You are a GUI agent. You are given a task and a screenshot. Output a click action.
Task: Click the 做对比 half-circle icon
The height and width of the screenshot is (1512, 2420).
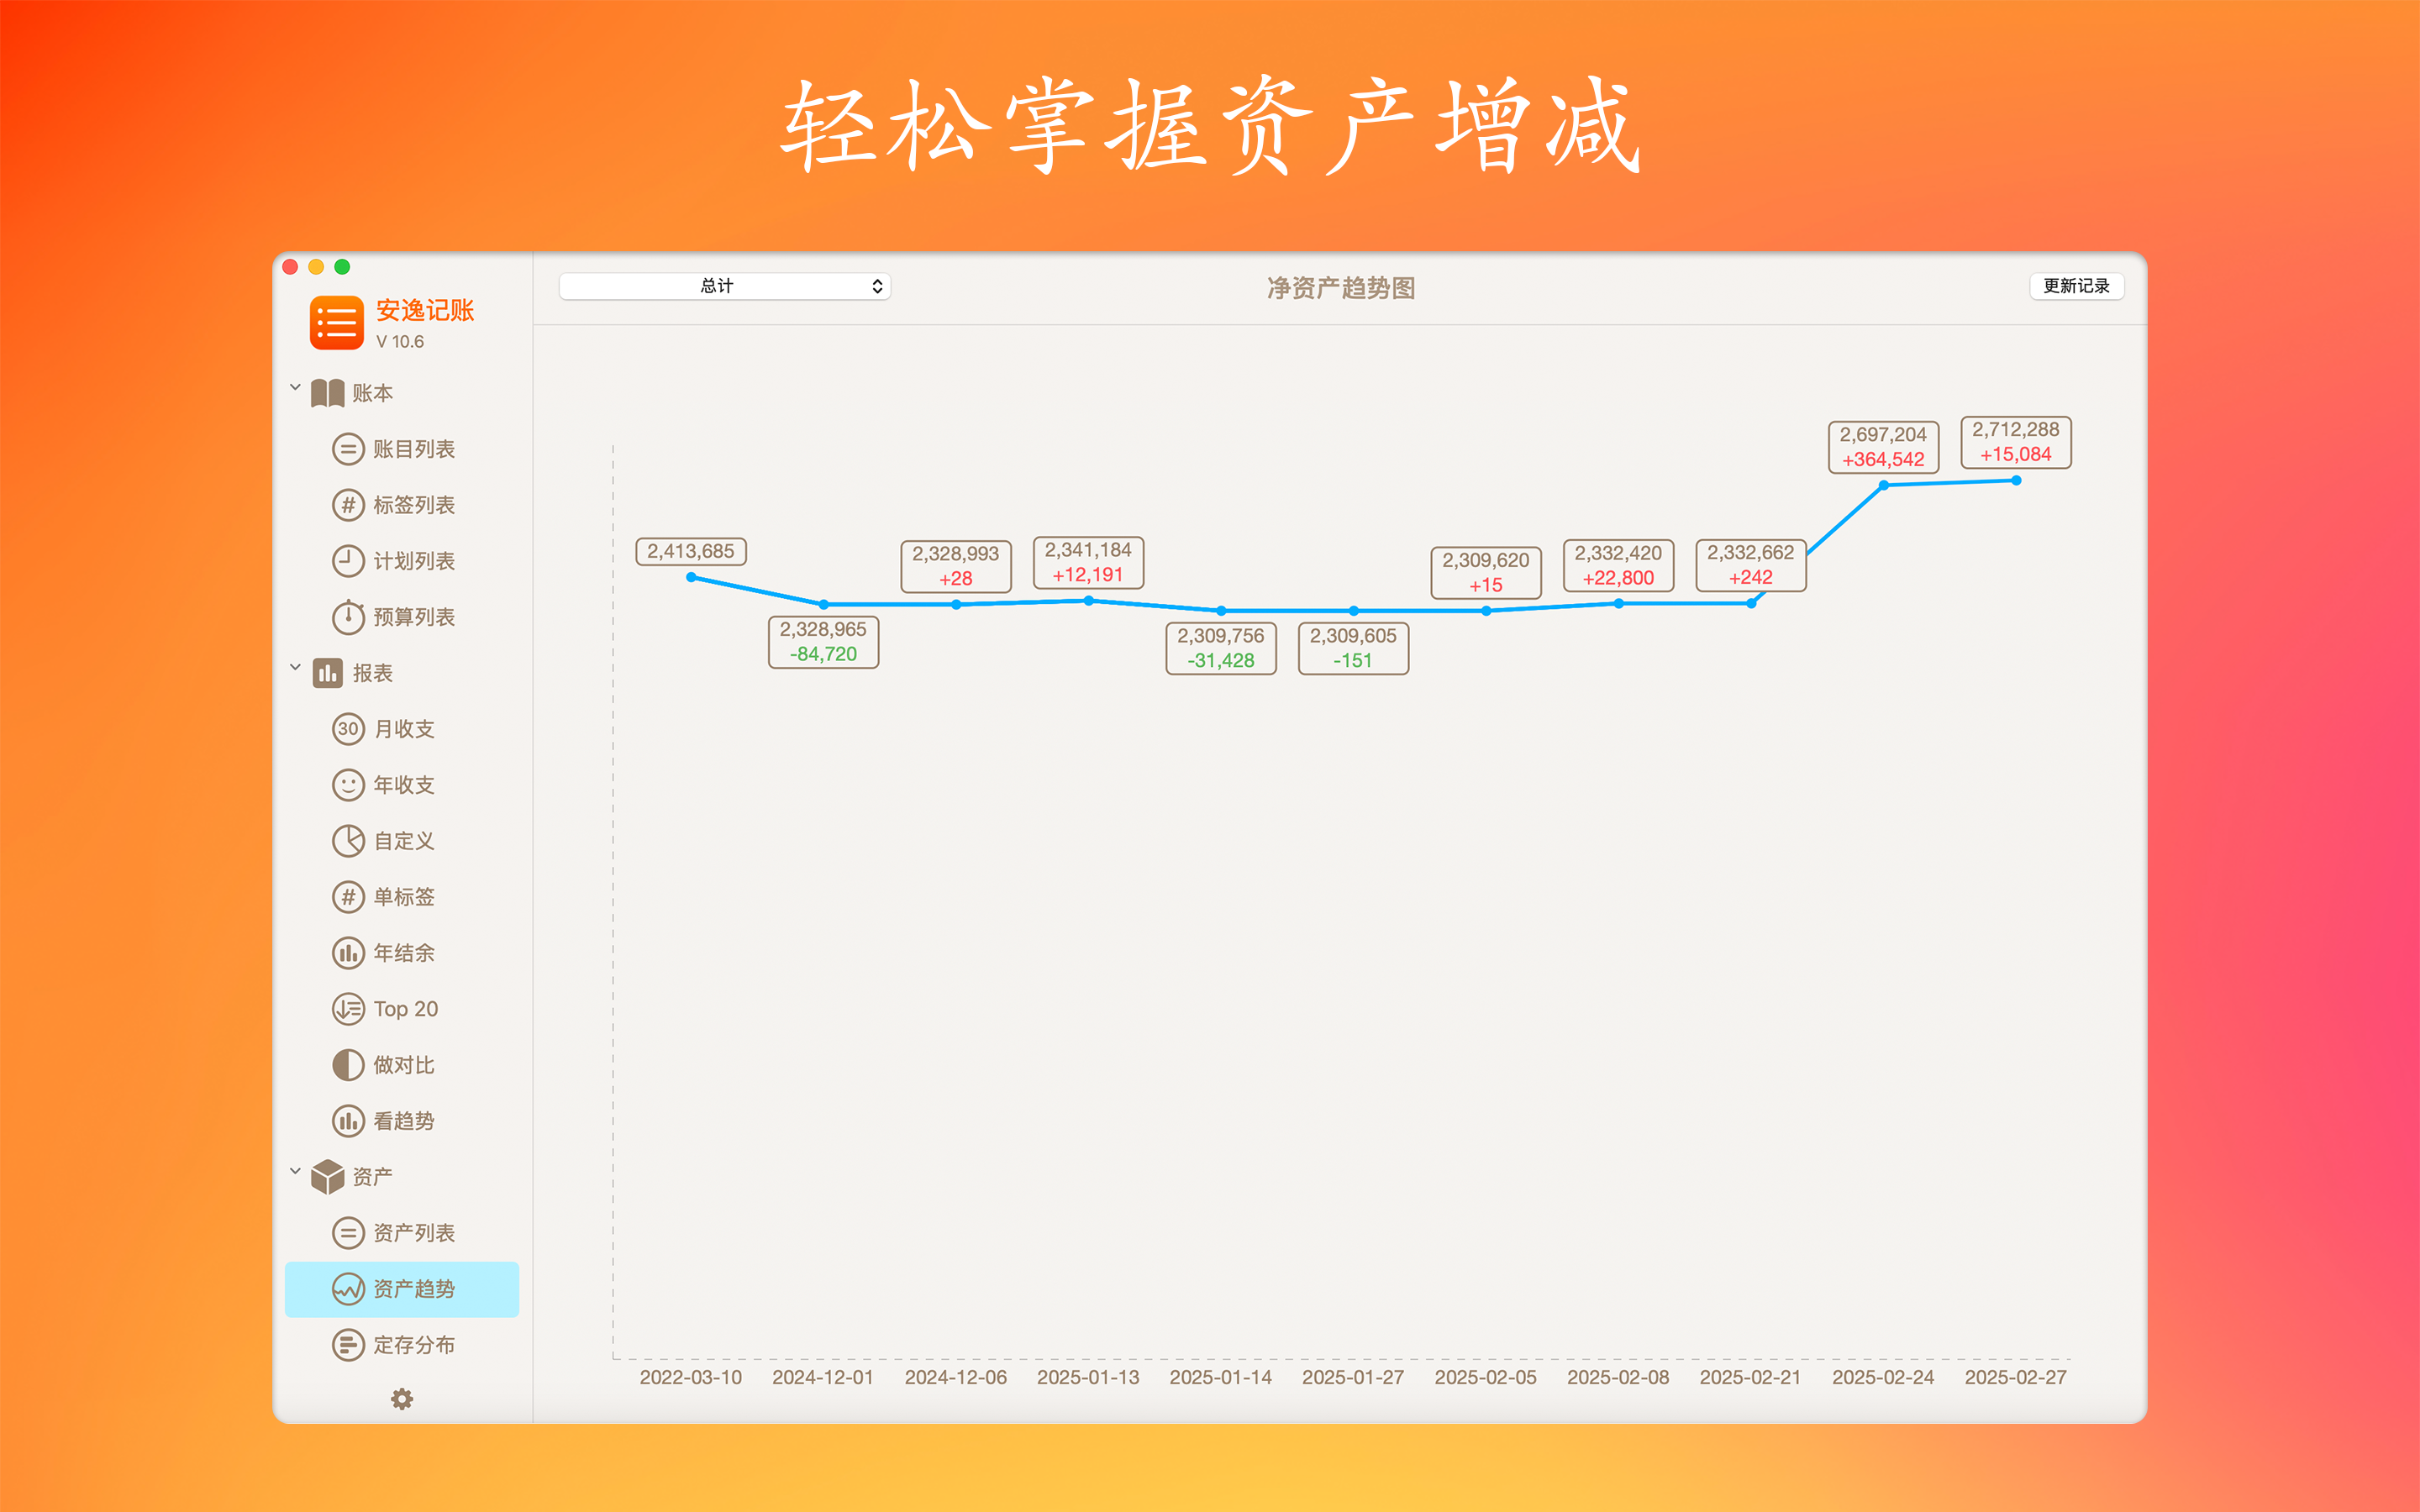point(347,1065)
